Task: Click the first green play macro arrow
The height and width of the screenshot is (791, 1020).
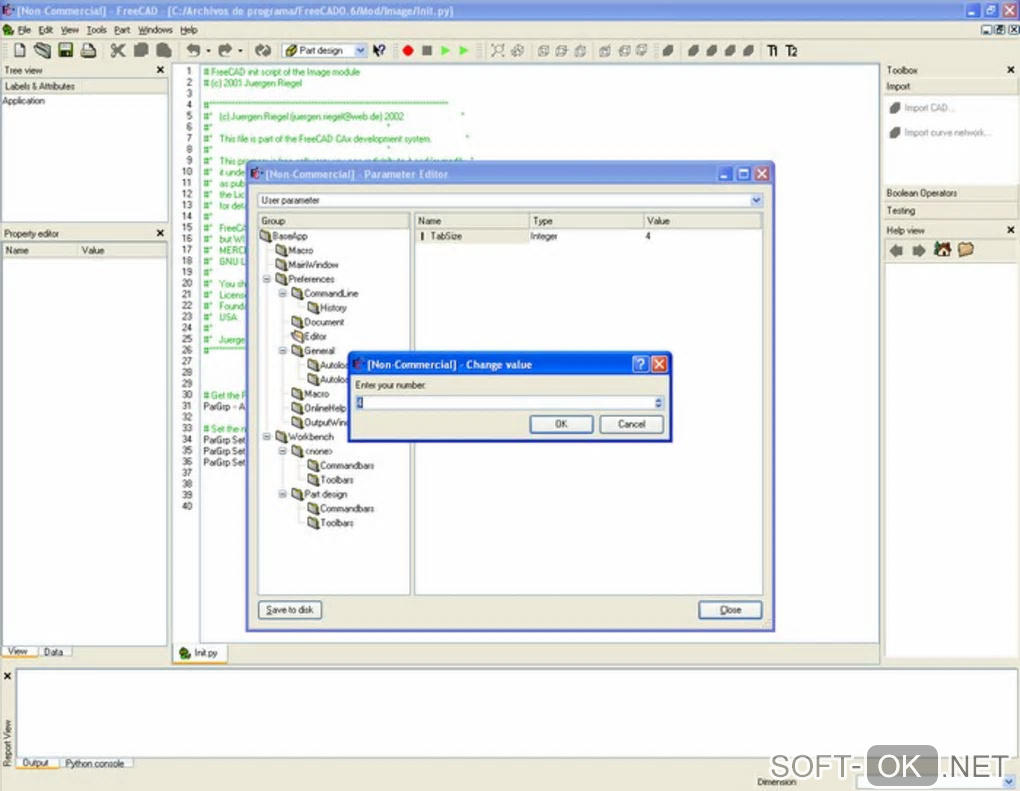Action: 446,50
